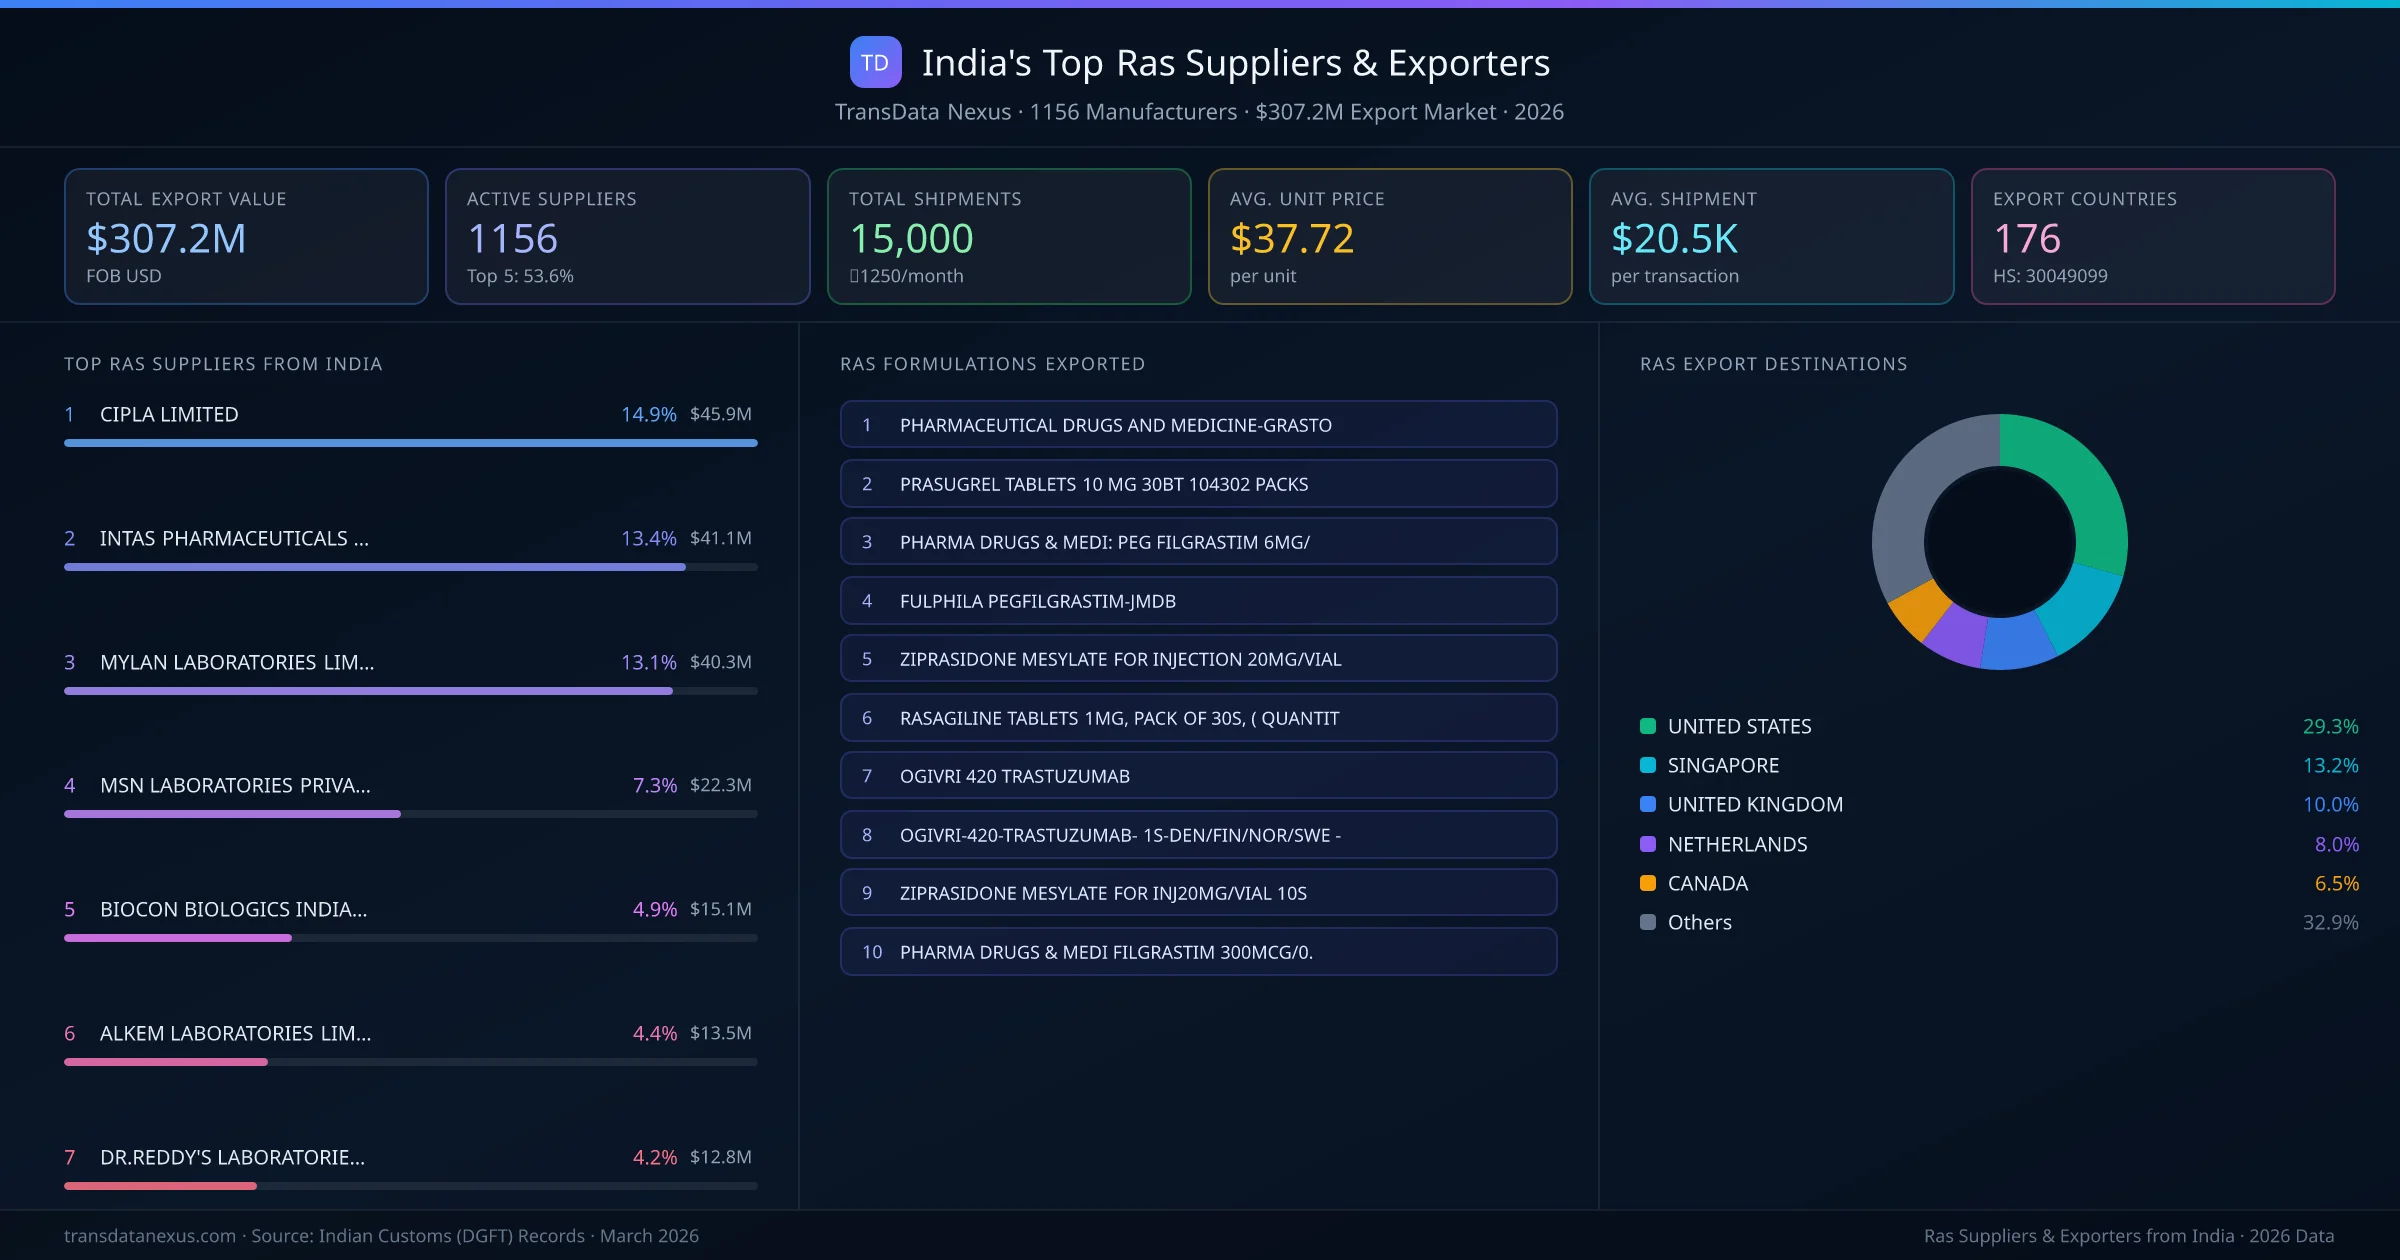Image resolution: width=2400 pixels, height=1260 pixels.
Task: Select the Ogivri 420 Trastuzumab item
Action: click(1198, 776)
